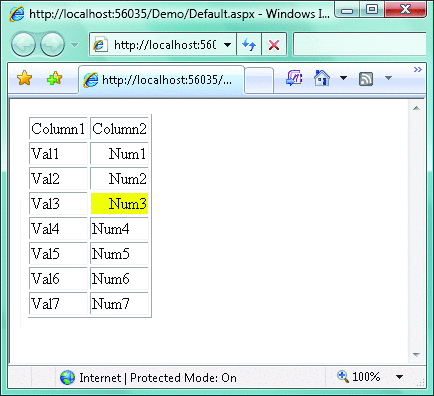Image resolution: width=434 pixels, height=396 pixels.
Task: Click the Column1 header cell
Action: pyautogui.click(x=58, y=128)
